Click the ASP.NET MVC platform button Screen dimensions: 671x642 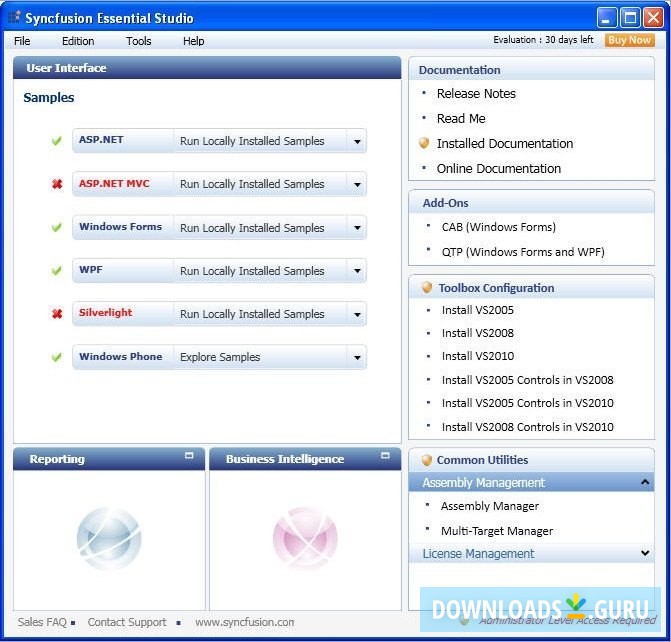point(123,184)
